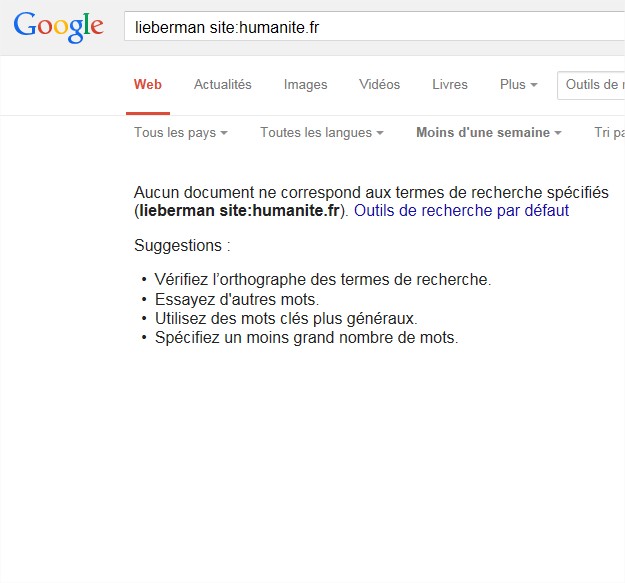Click bold 'lieberman site:humanite.fr' in the message

(239, 210)
